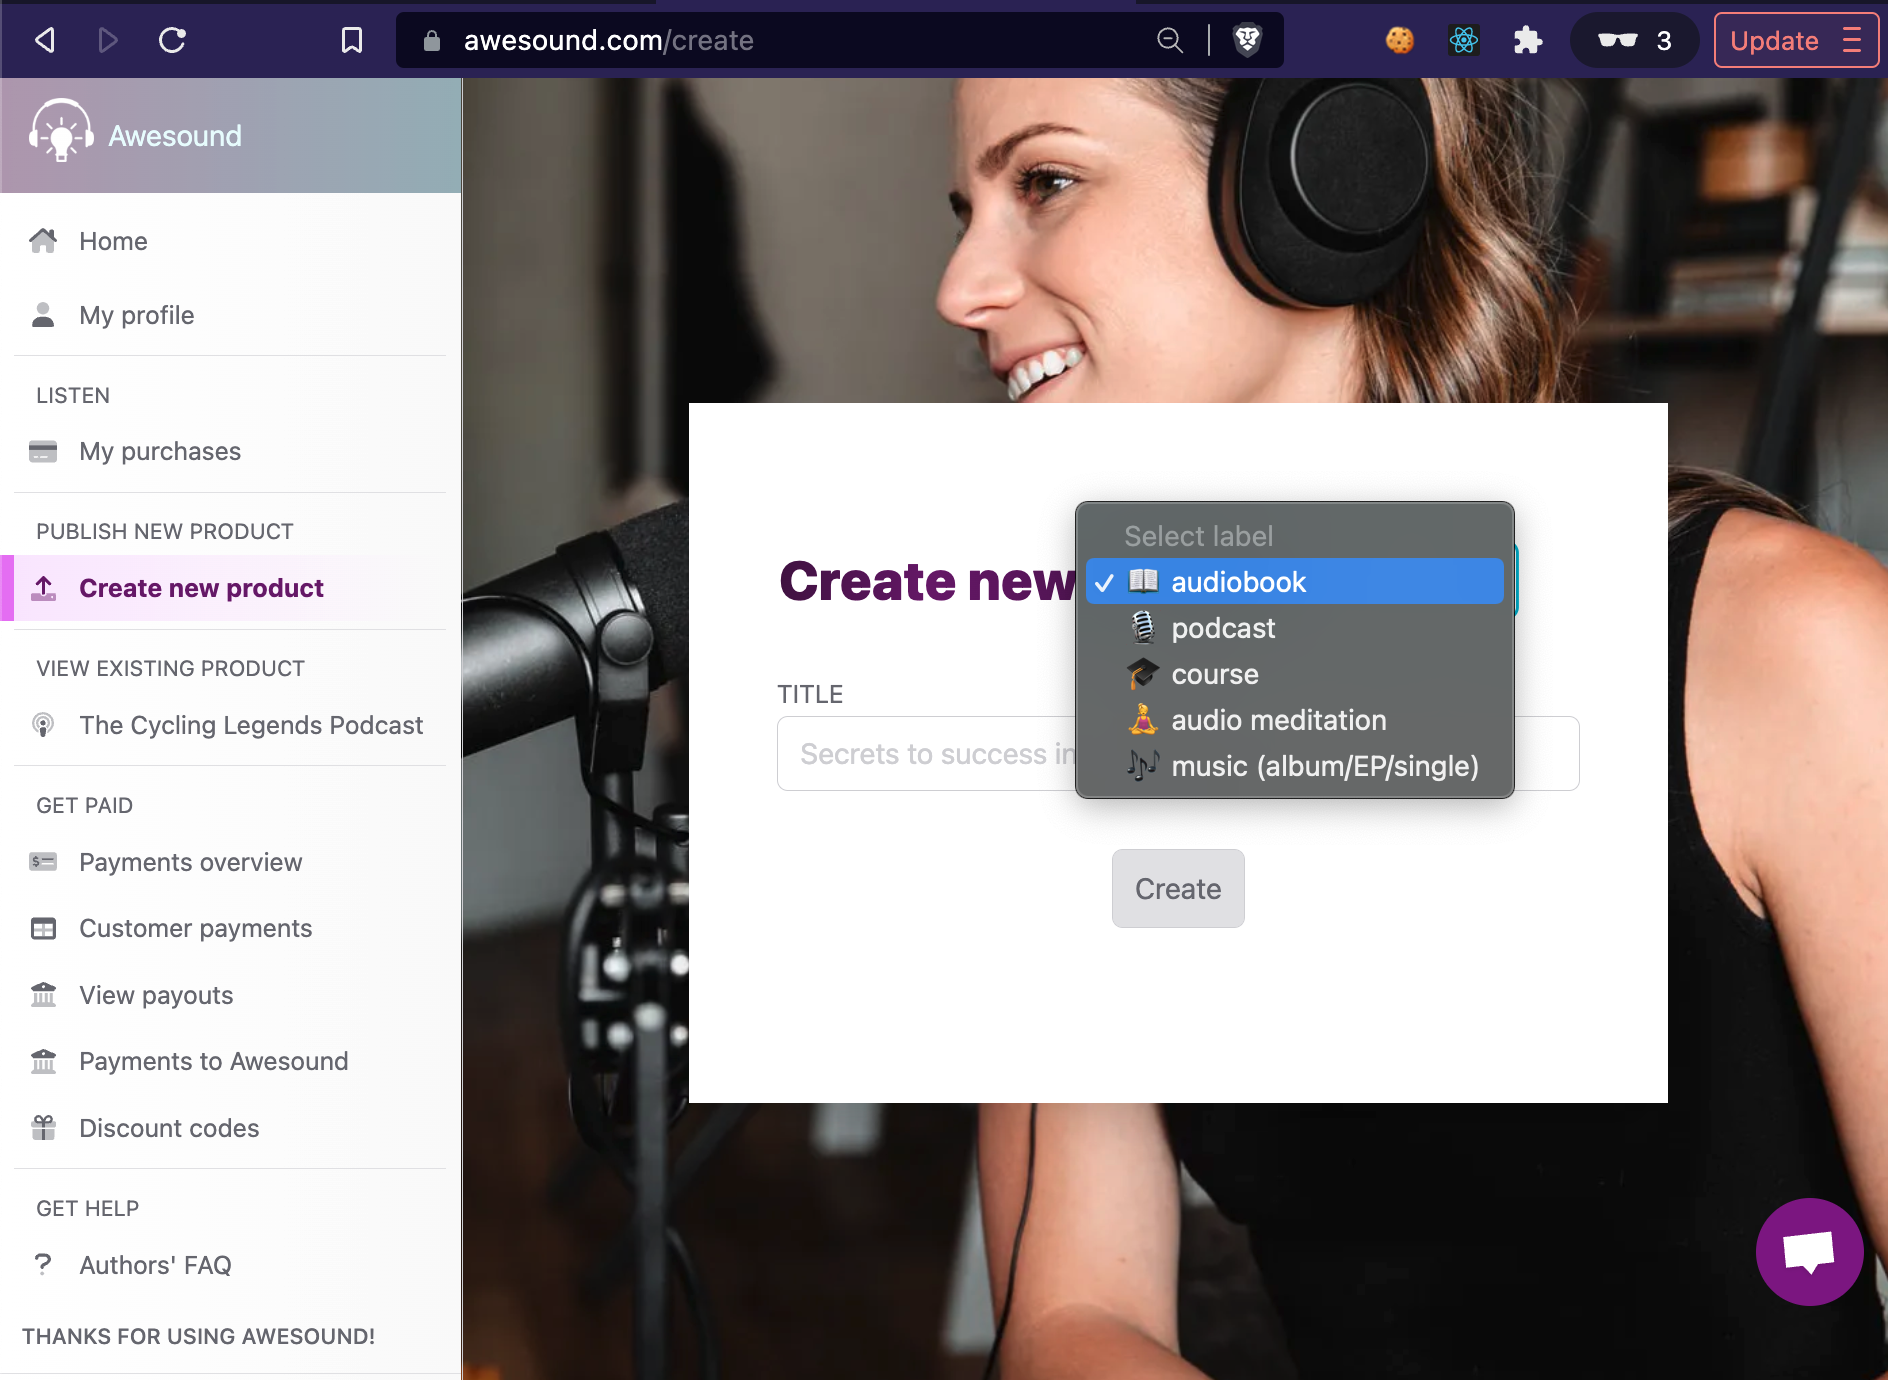Screen dimensions: 1888x1380
Task: Select podcast from the label dropdown
Action: [x=1222, y=628]
